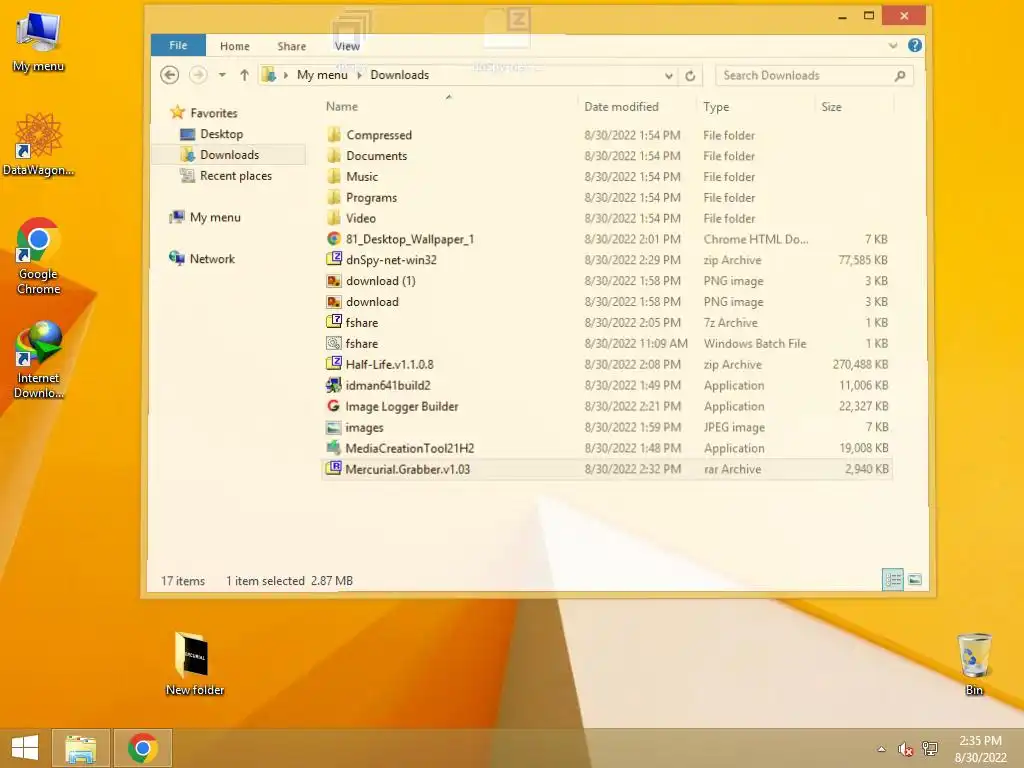Select the 81_Desktop_Wallpaper_1 Chrome HTML file
Screen dimensions: 1024x768
pyautogui.click(x=607, y=240)
